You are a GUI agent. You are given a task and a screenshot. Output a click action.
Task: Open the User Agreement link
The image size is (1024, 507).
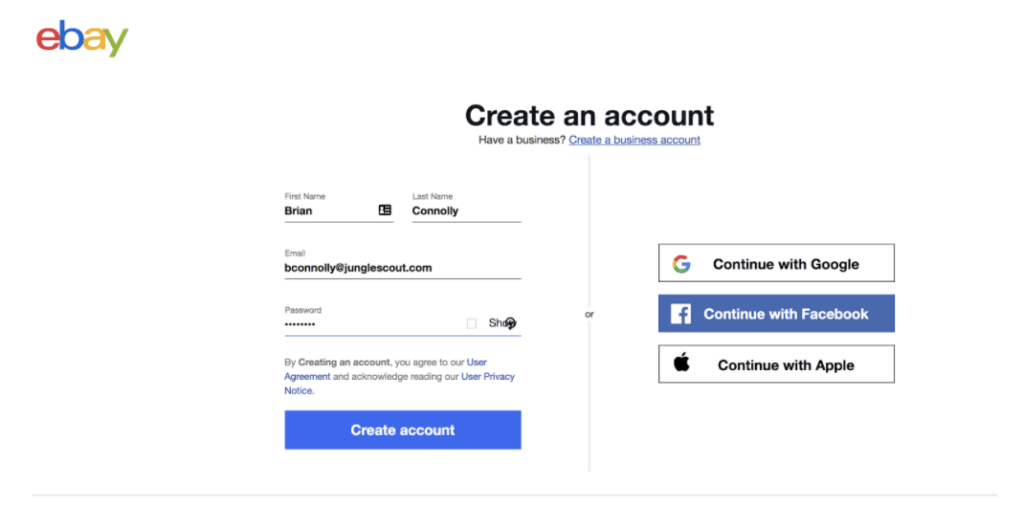coord(307,376)
